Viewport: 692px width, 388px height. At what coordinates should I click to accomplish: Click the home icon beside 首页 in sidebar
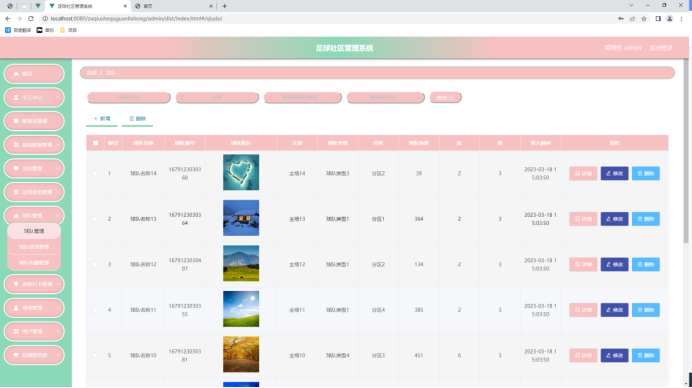(16, 74)
